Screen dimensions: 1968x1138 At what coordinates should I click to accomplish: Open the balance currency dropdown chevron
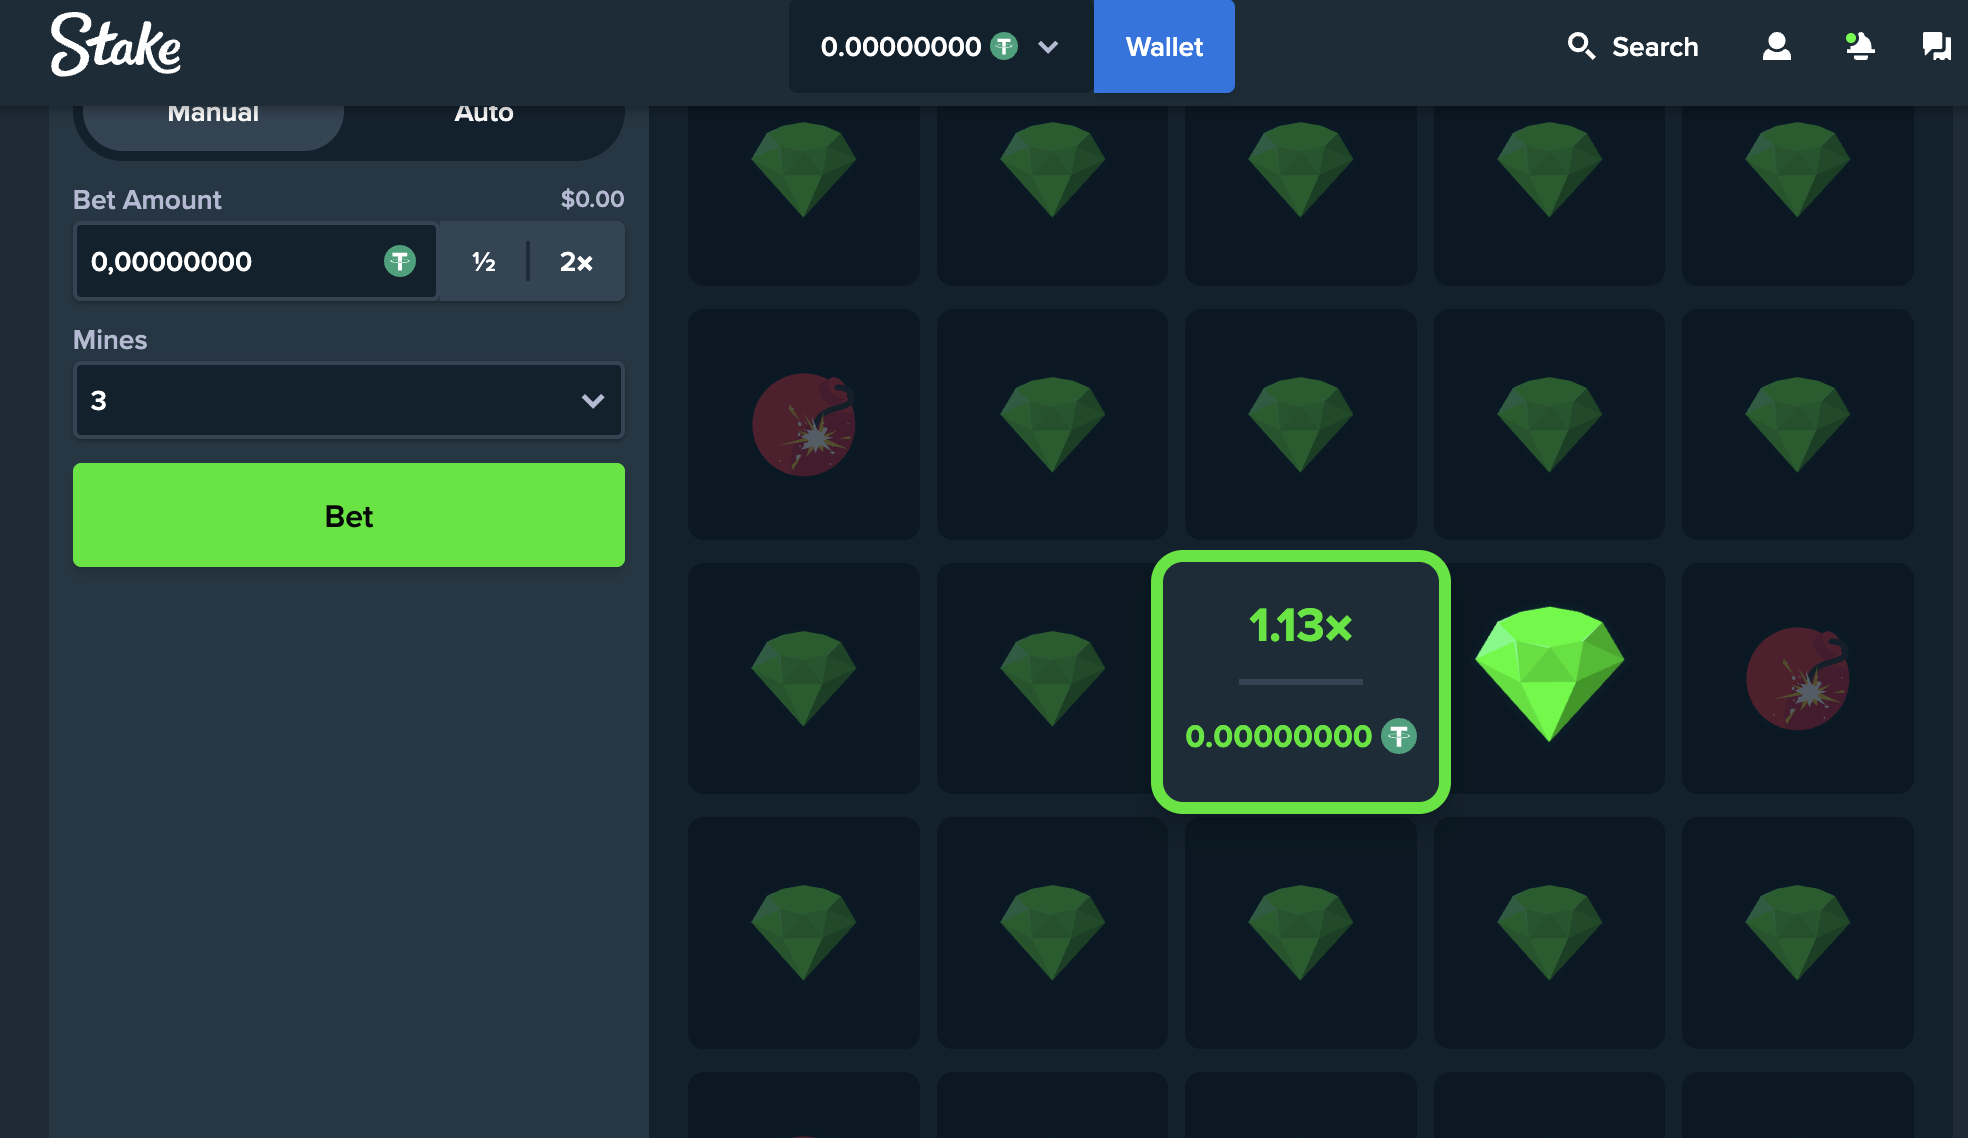1048,47
